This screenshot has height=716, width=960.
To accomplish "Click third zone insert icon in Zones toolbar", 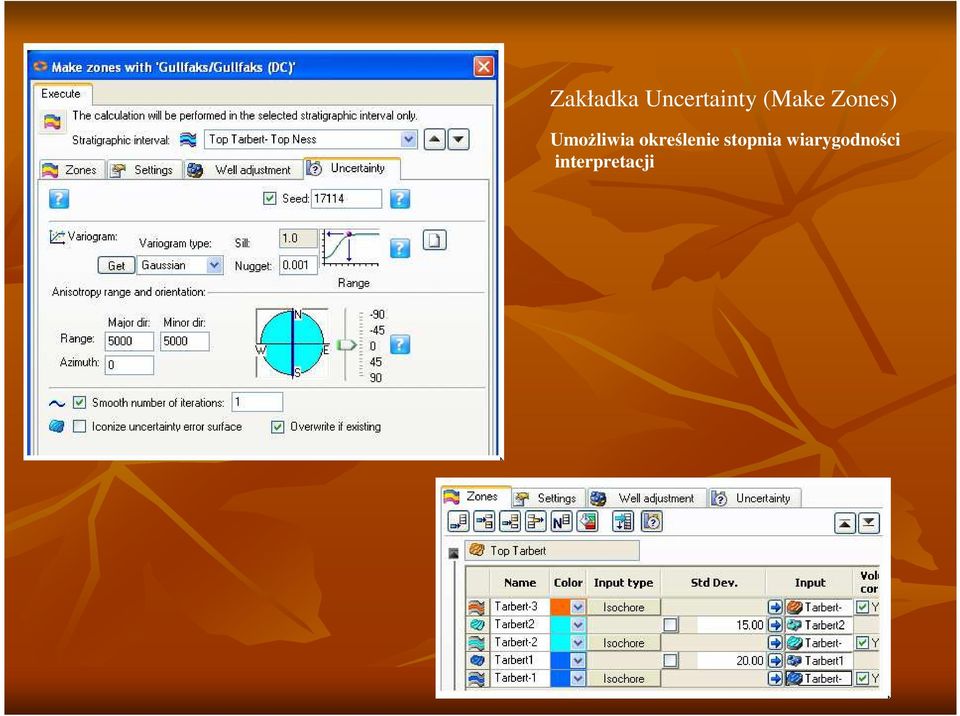I will (510, 522).
